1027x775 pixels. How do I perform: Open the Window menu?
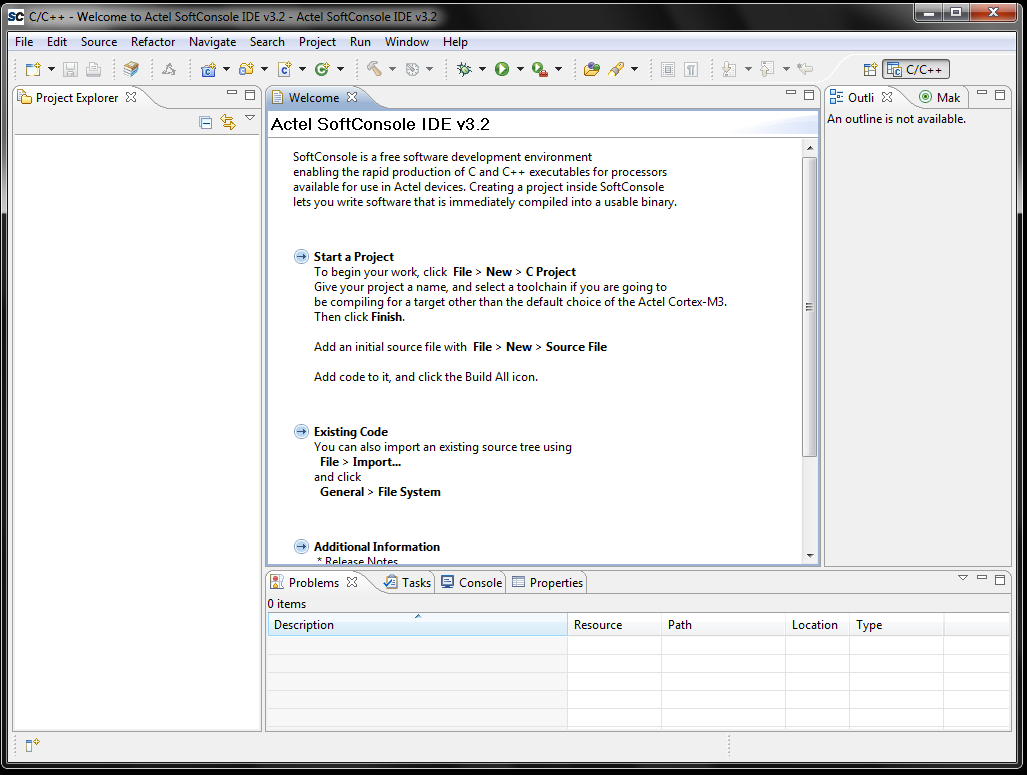407,42
